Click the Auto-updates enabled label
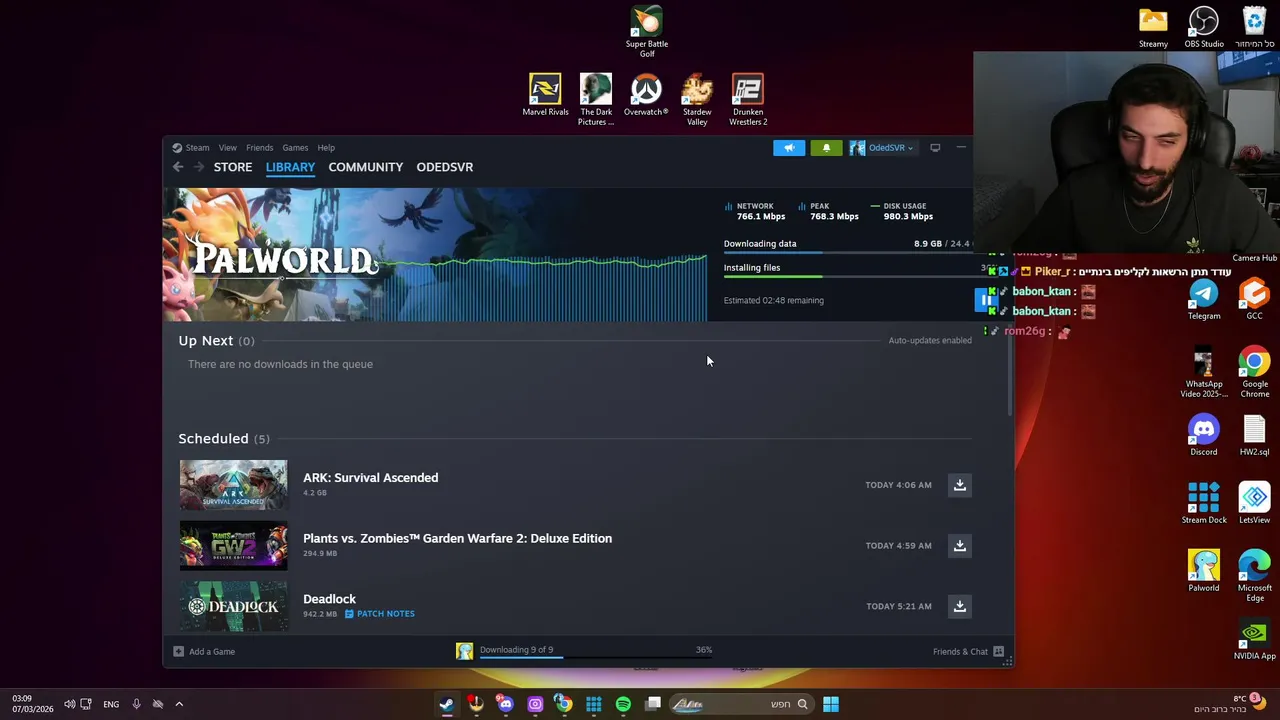The height and width of the screenshot is (720, 1280). pyautogui.click(x=930, y=341)
